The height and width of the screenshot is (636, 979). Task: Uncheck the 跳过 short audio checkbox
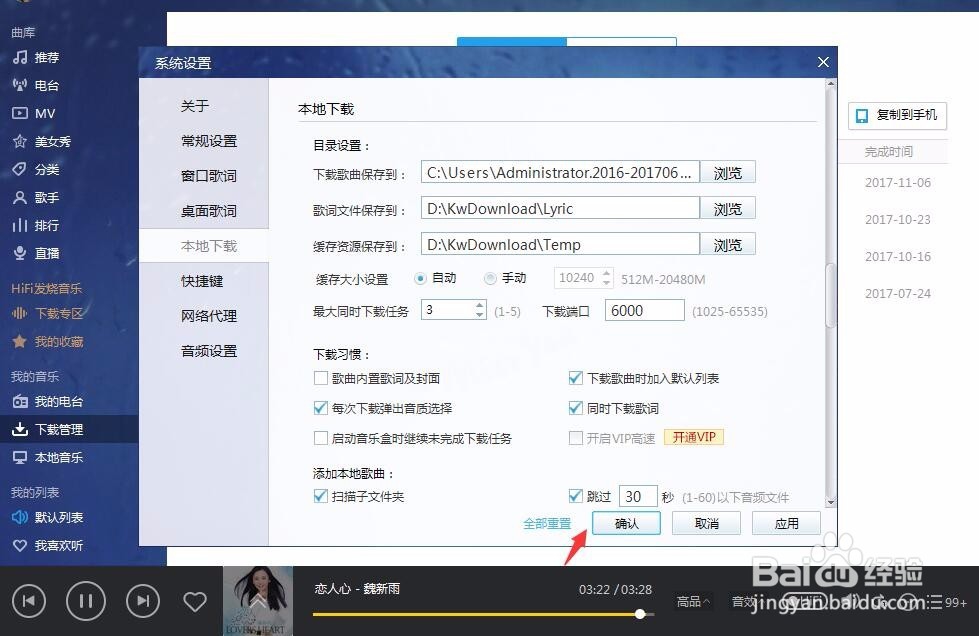coord(576,496)
